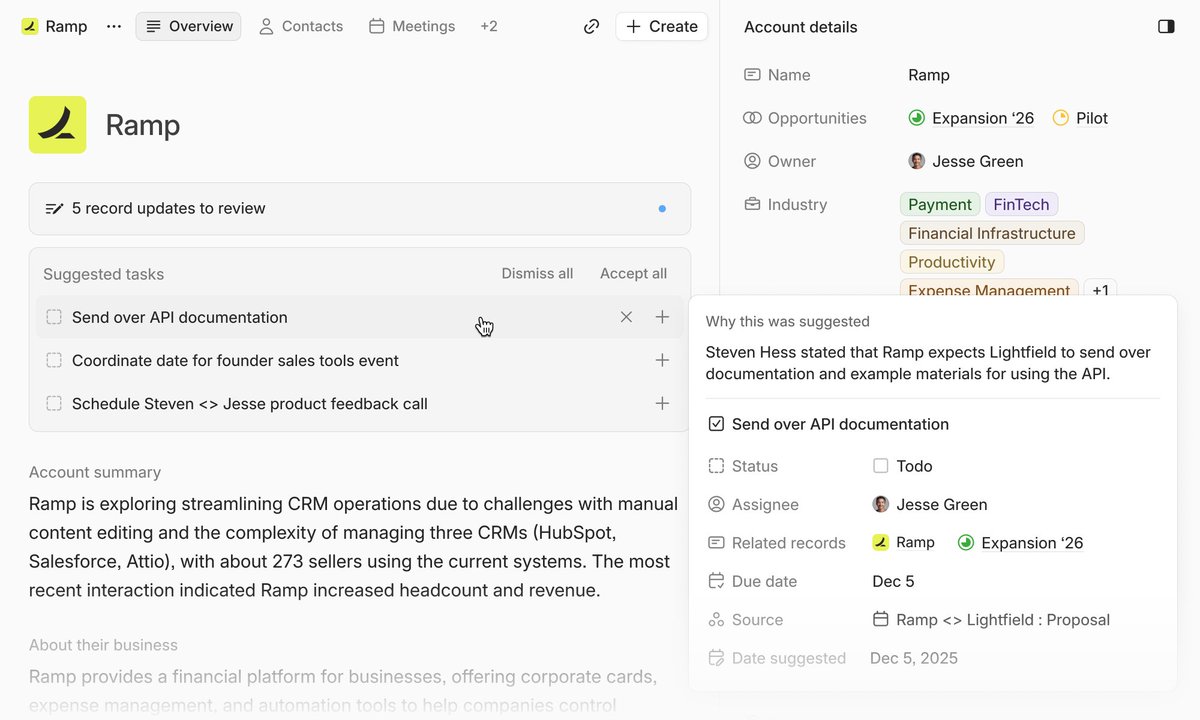This screenshot has width=1200, height=720.
Task: Open the Contacts tab
Action: [300, 26]
